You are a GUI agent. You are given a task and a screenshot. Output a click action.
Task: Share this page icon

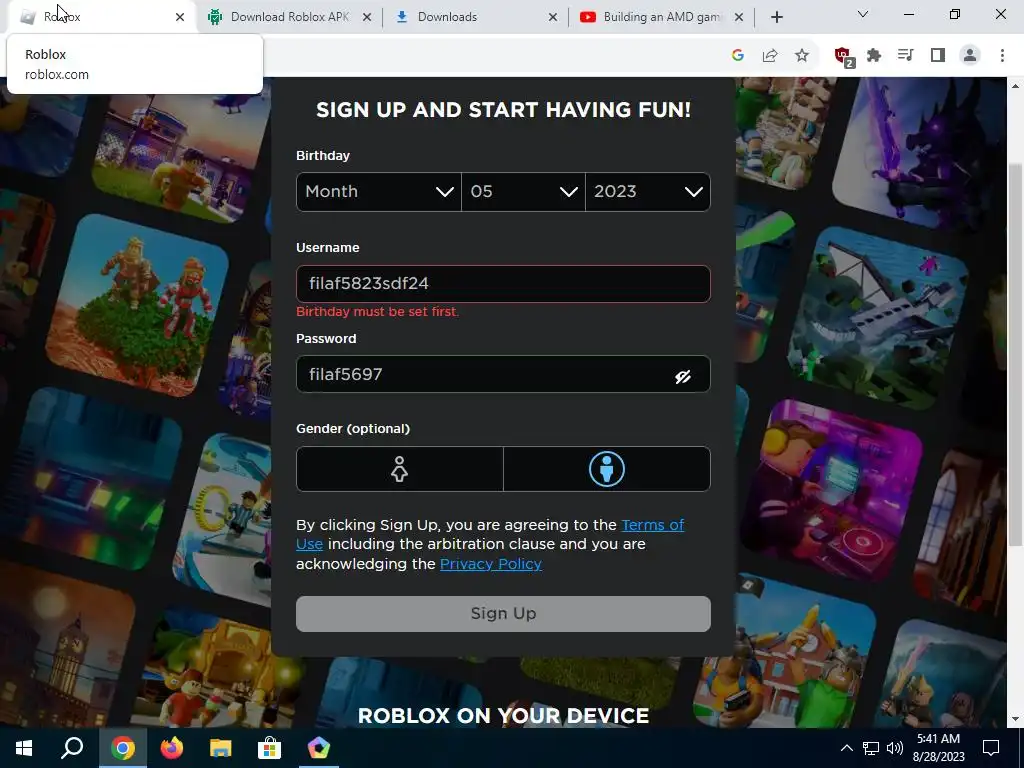(770, 56)
